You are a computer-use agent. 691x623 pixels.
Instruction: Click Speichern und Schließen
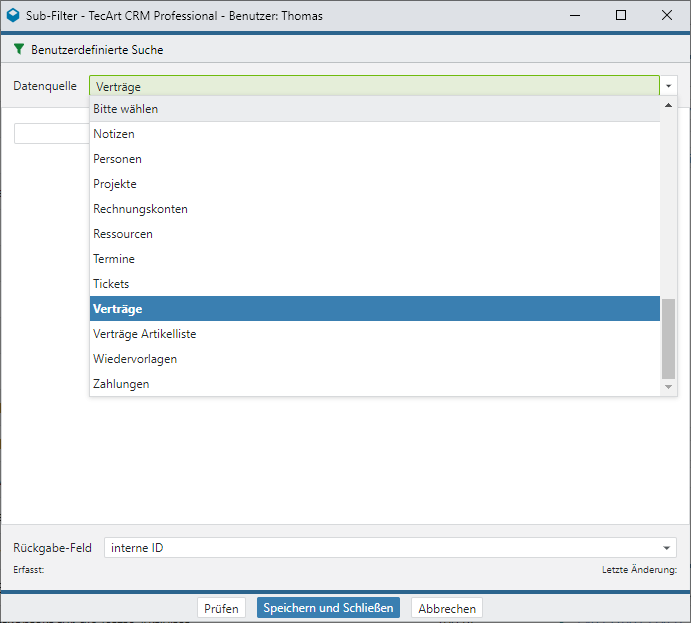click(328, 608)
